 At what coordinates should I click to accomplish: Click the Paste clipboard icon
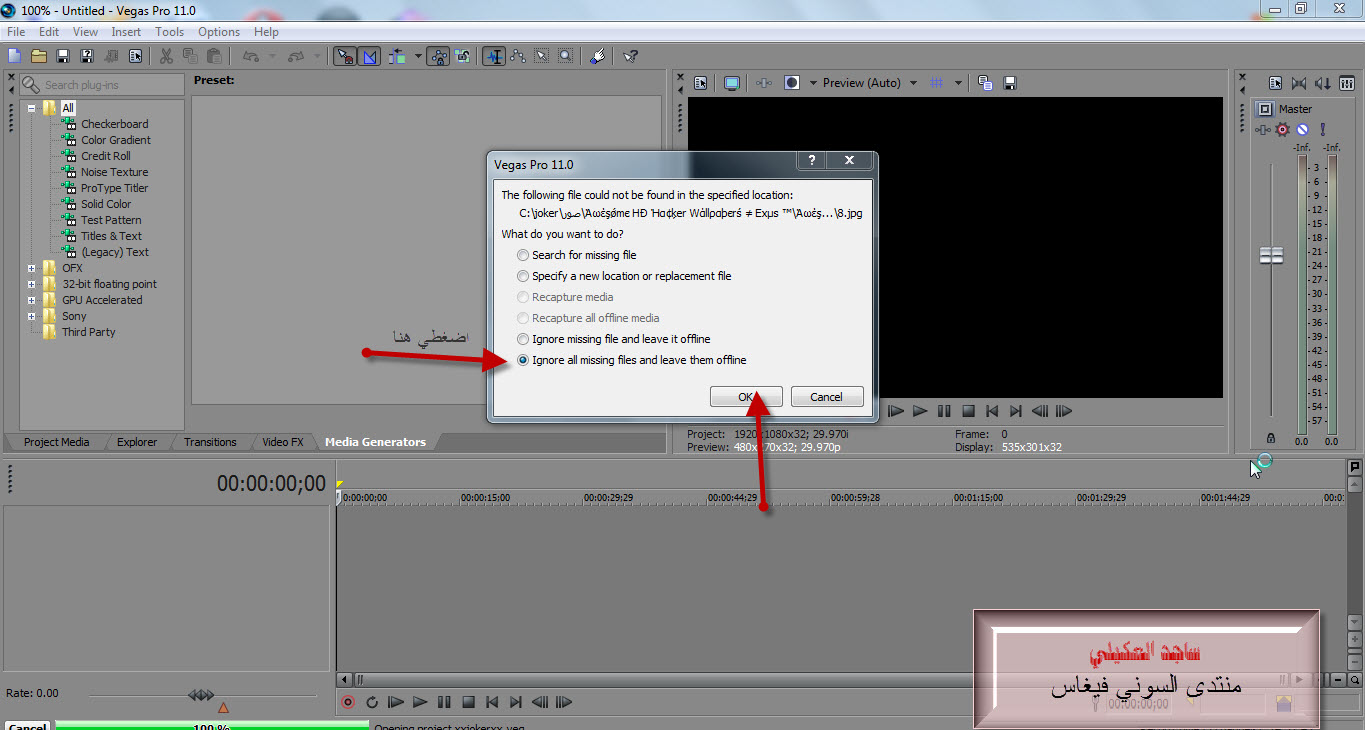(x=213, y=56)
